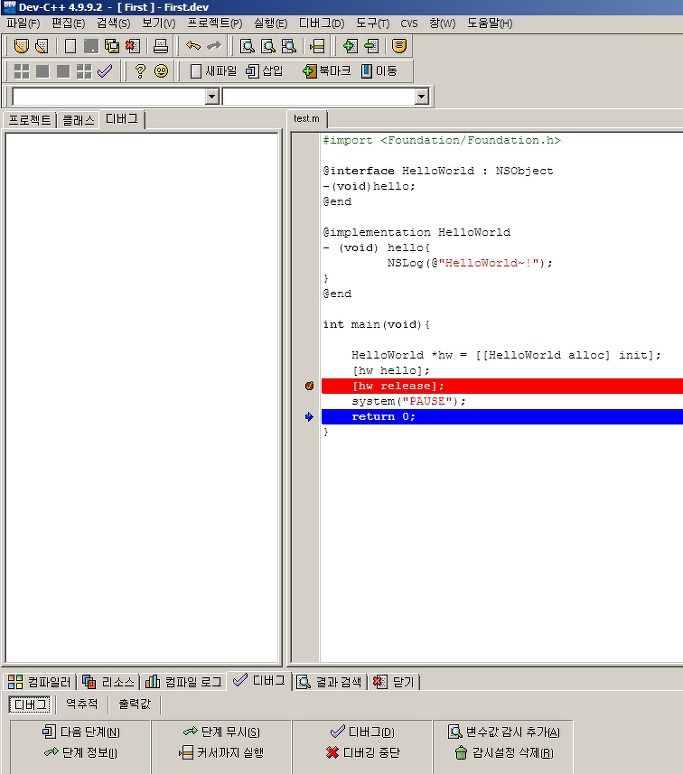Open the 파일(F) menu
683x774 pixels.
click(23, 23)
